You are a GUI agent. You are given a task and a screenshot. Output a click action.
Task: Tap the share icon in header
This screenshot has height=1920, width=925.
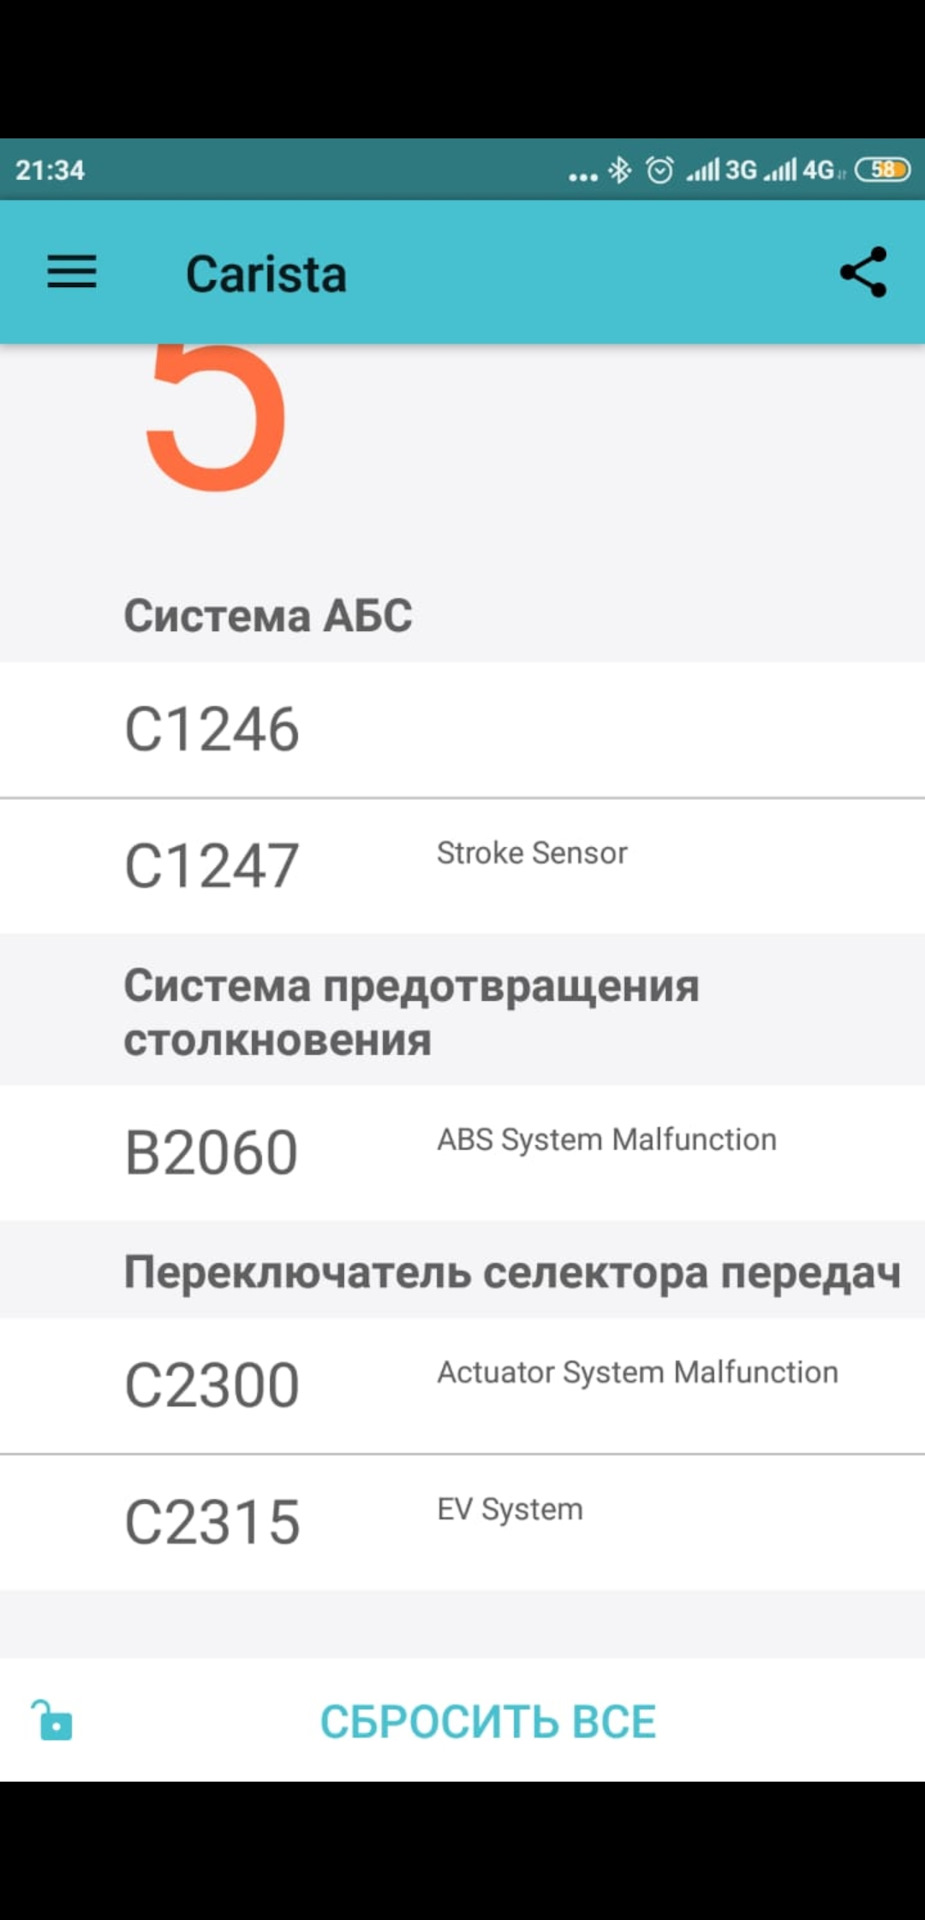click(x=863, y=272)
